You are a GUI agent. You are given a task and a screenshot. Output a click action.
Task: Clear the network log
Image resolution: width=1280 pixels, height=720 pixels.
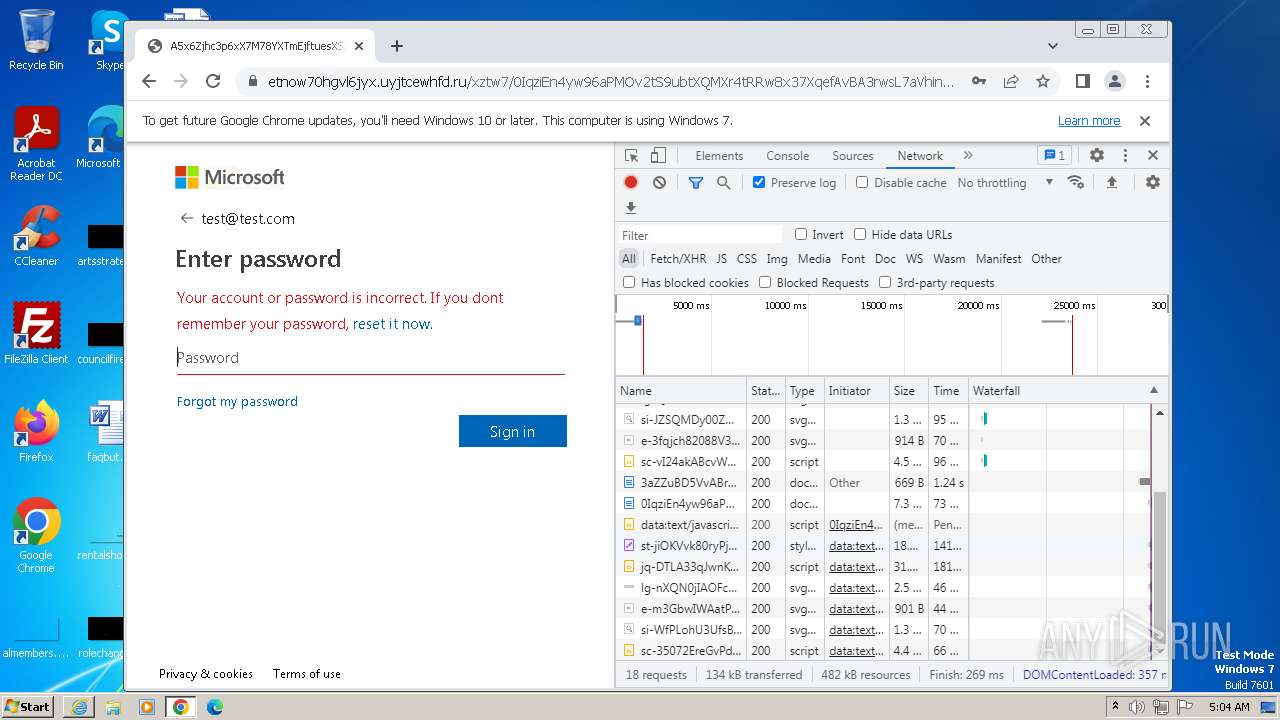(659, 183)
